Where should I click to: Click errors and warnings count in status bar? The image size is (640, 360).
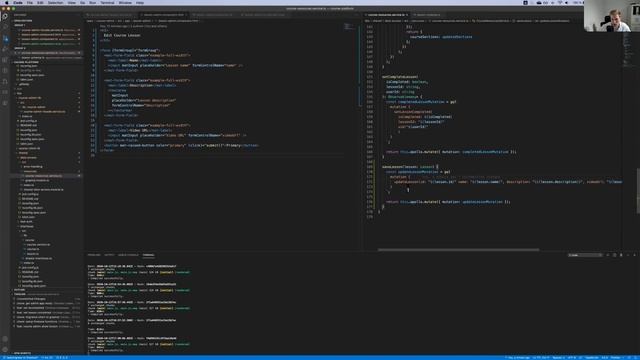click(62, 358)
